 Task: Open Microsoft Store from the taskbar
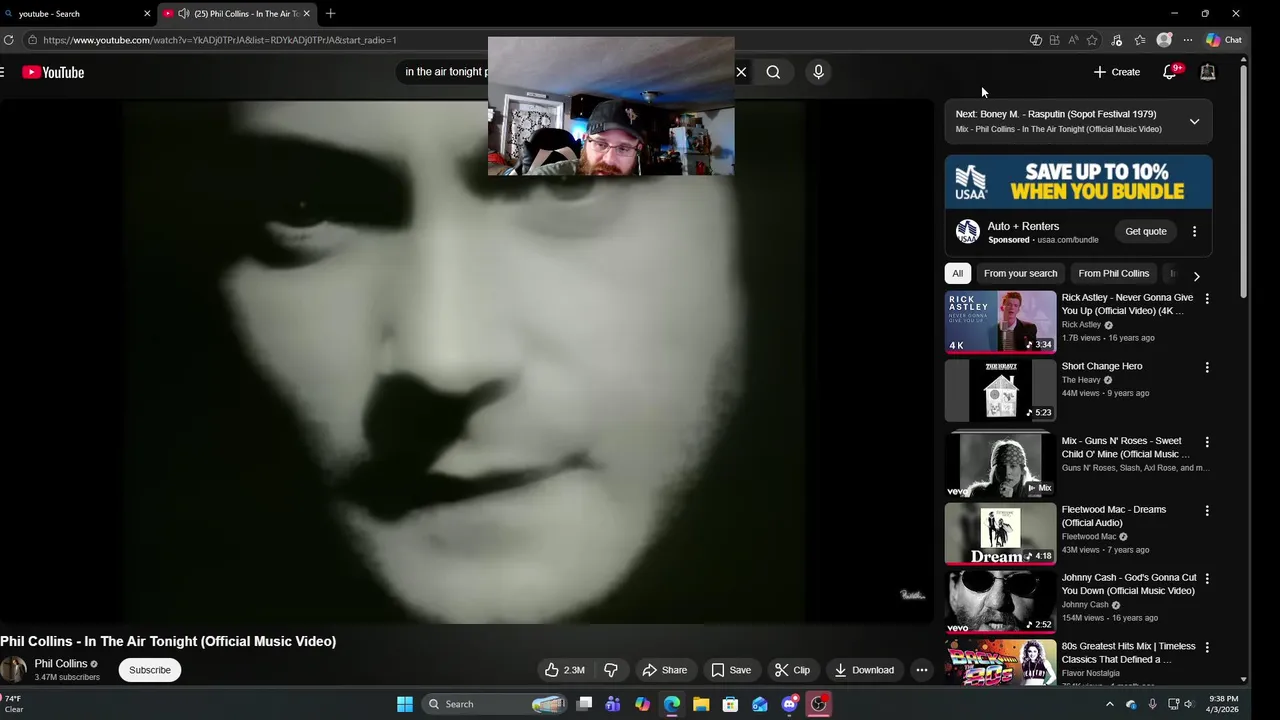(x=731, y=704)
